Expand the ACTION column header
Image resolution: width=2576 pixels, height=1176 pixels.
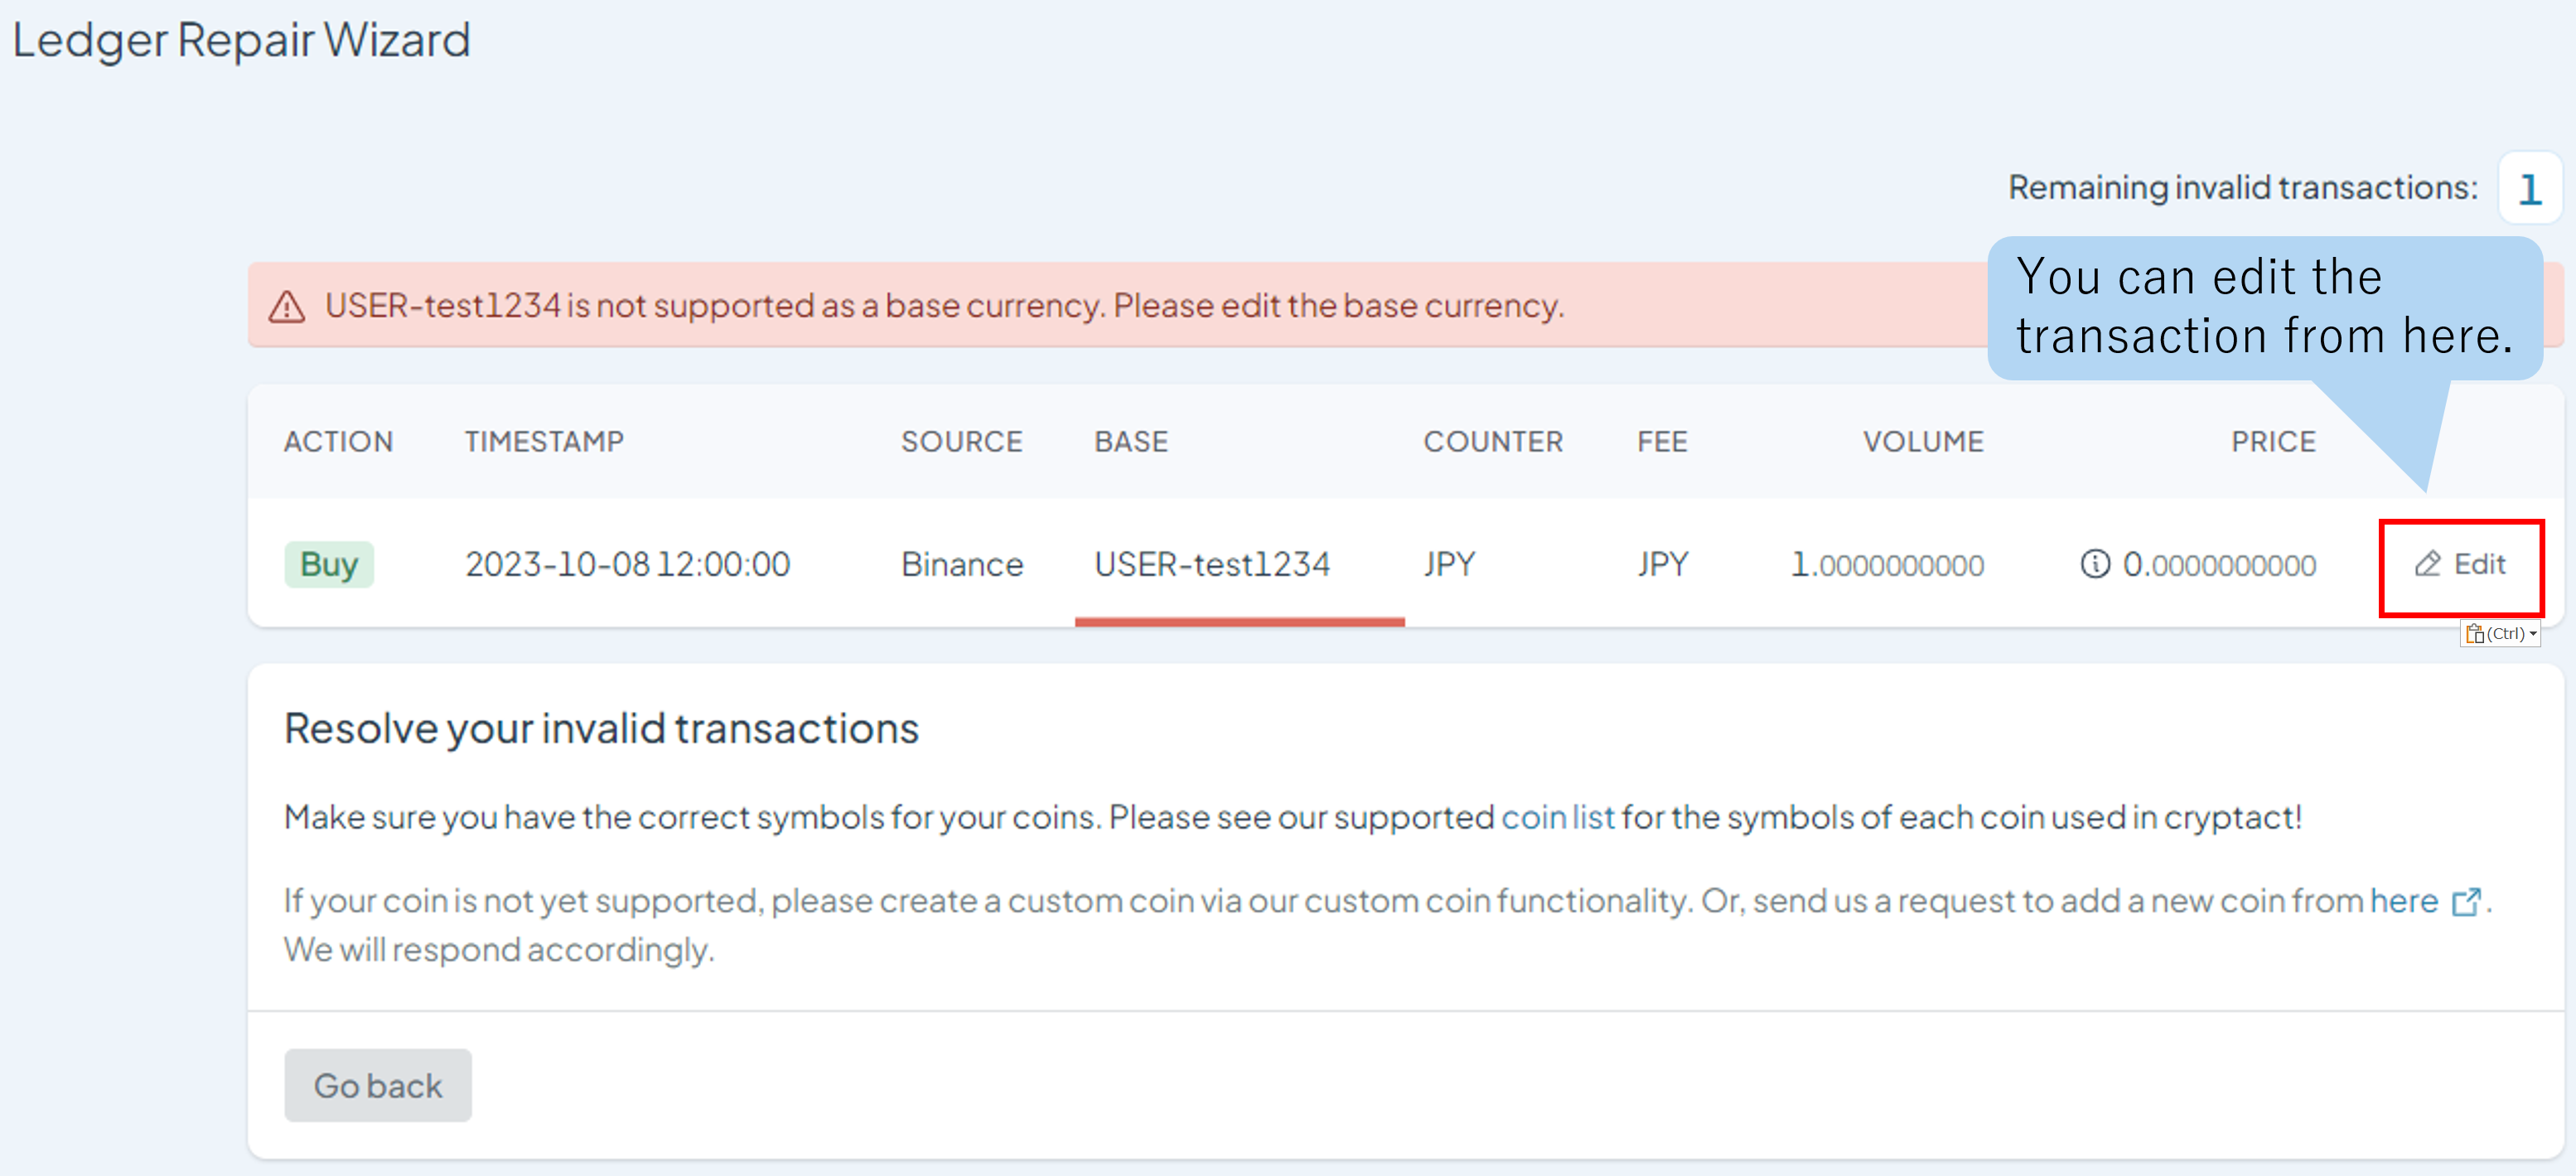pyautogui.click(x=338, y=441)
